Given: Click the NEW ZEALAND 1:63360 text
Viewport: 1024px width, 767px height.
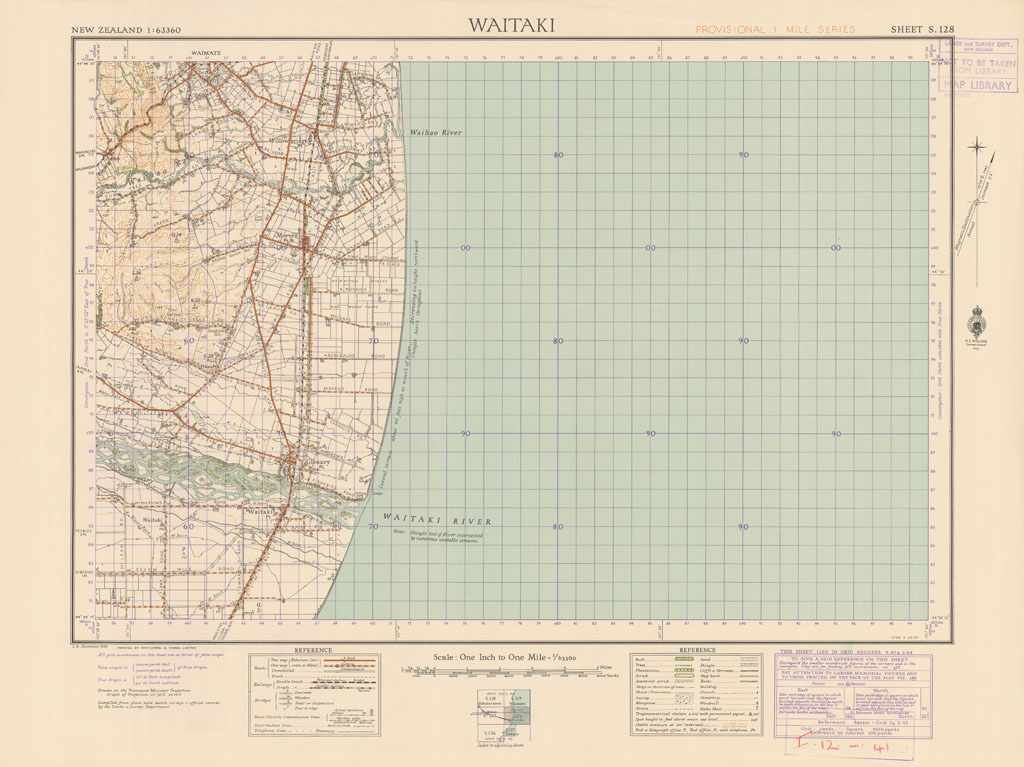Looking at the screenshot, I should tap(126, 30).
